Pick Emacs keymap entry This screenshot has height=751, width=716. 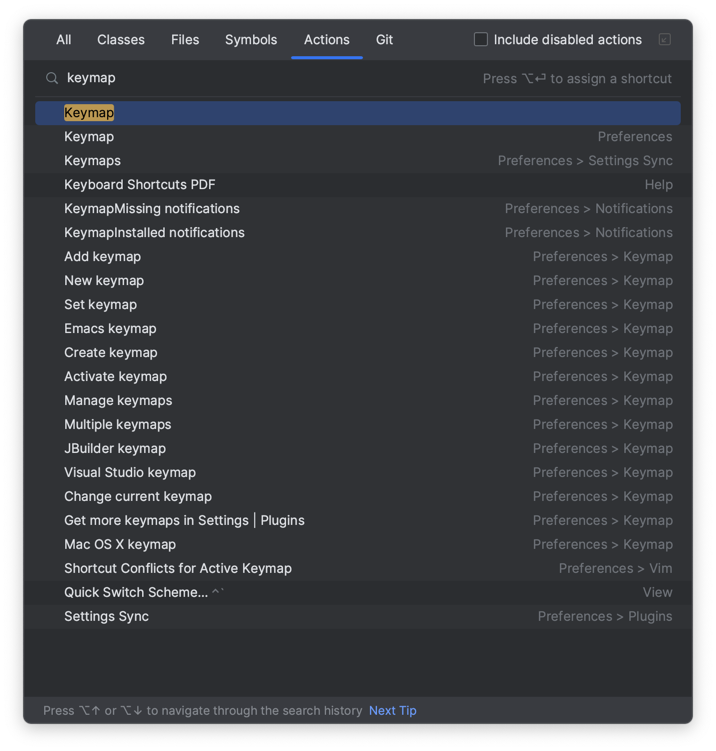pos(358,329)
